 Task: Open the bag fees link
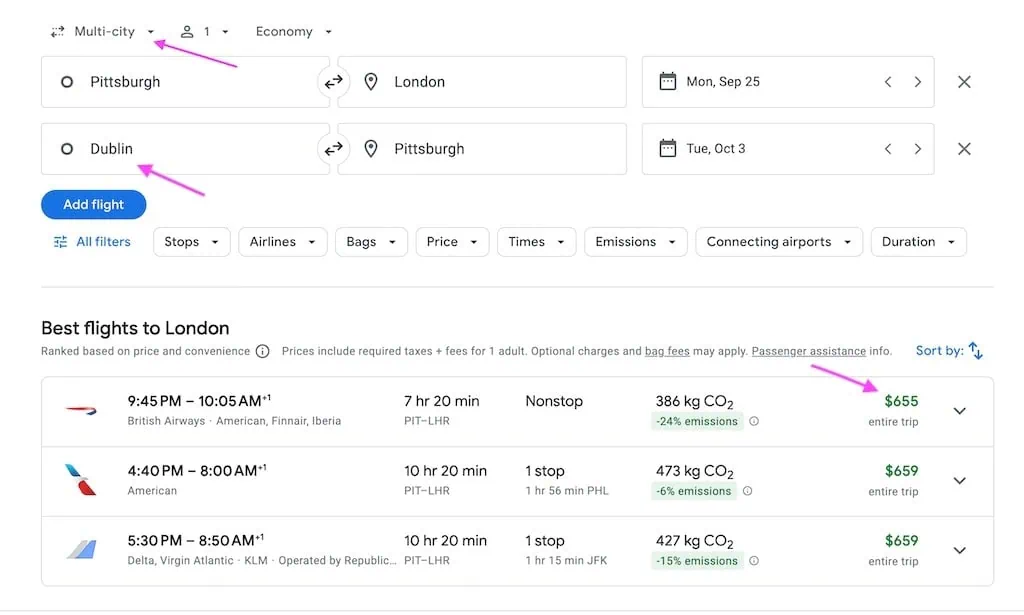click(667, 351)
